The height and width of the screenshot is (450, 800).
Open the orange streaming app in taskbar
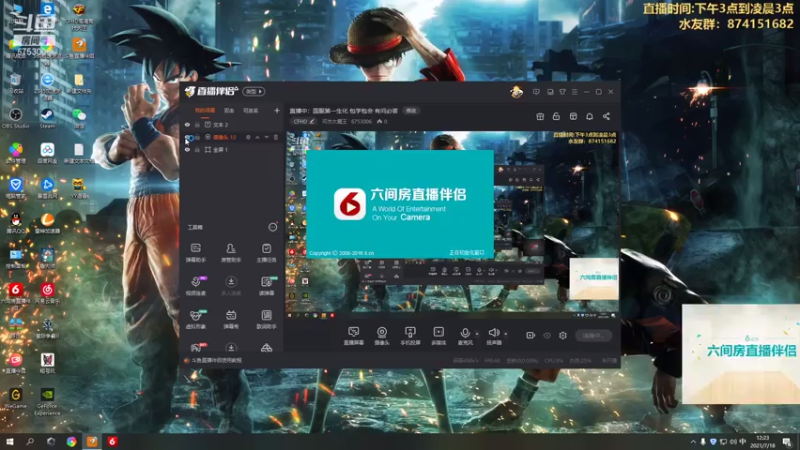pos(92,441)
